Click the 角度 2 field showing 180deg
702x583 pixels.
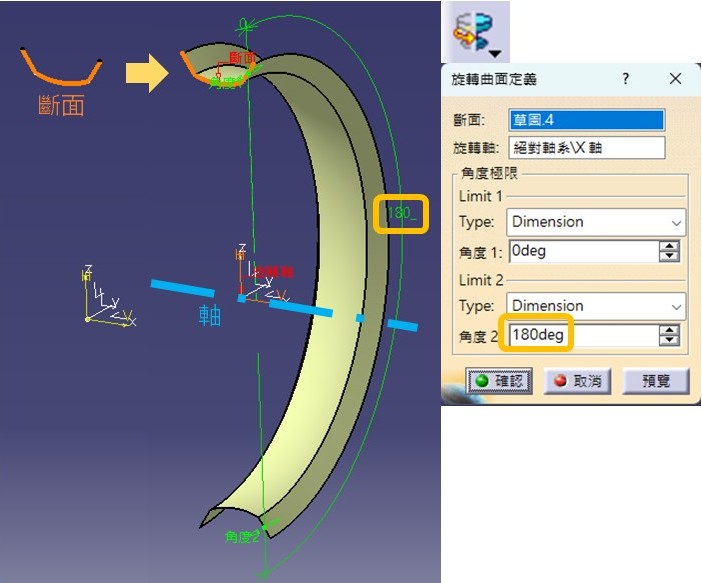582,335
